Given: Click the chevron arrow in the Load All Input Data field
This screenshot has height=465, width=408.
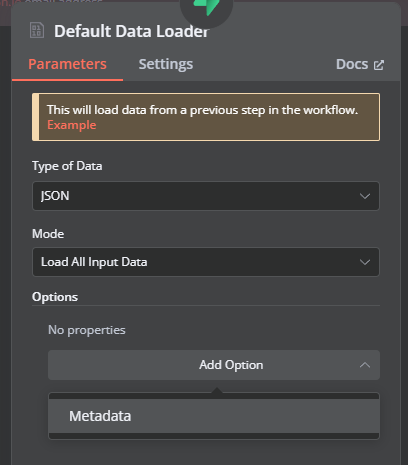Looking at the screenshot, I should (365, 262).
